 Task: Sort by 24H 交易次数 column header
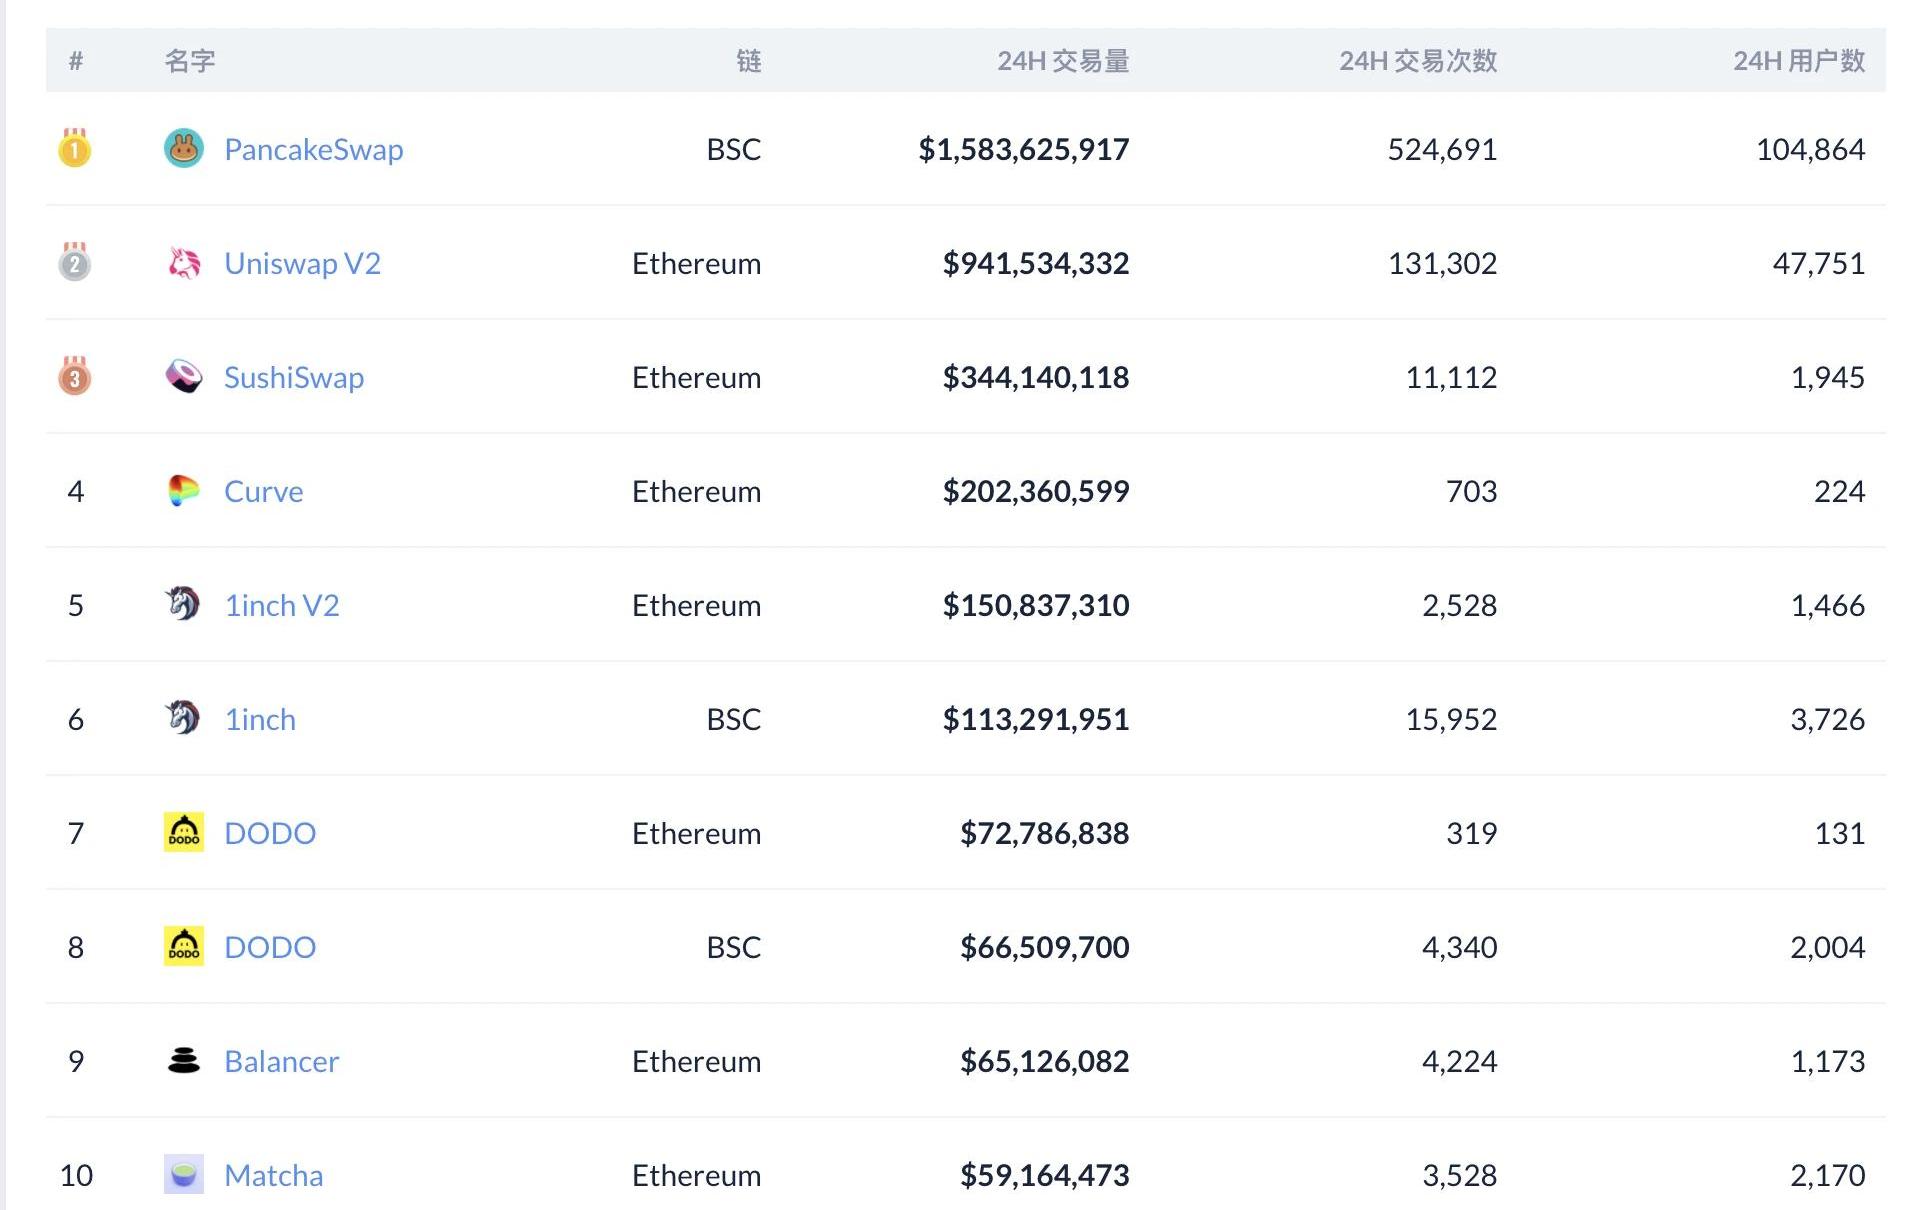(1418, 61)
